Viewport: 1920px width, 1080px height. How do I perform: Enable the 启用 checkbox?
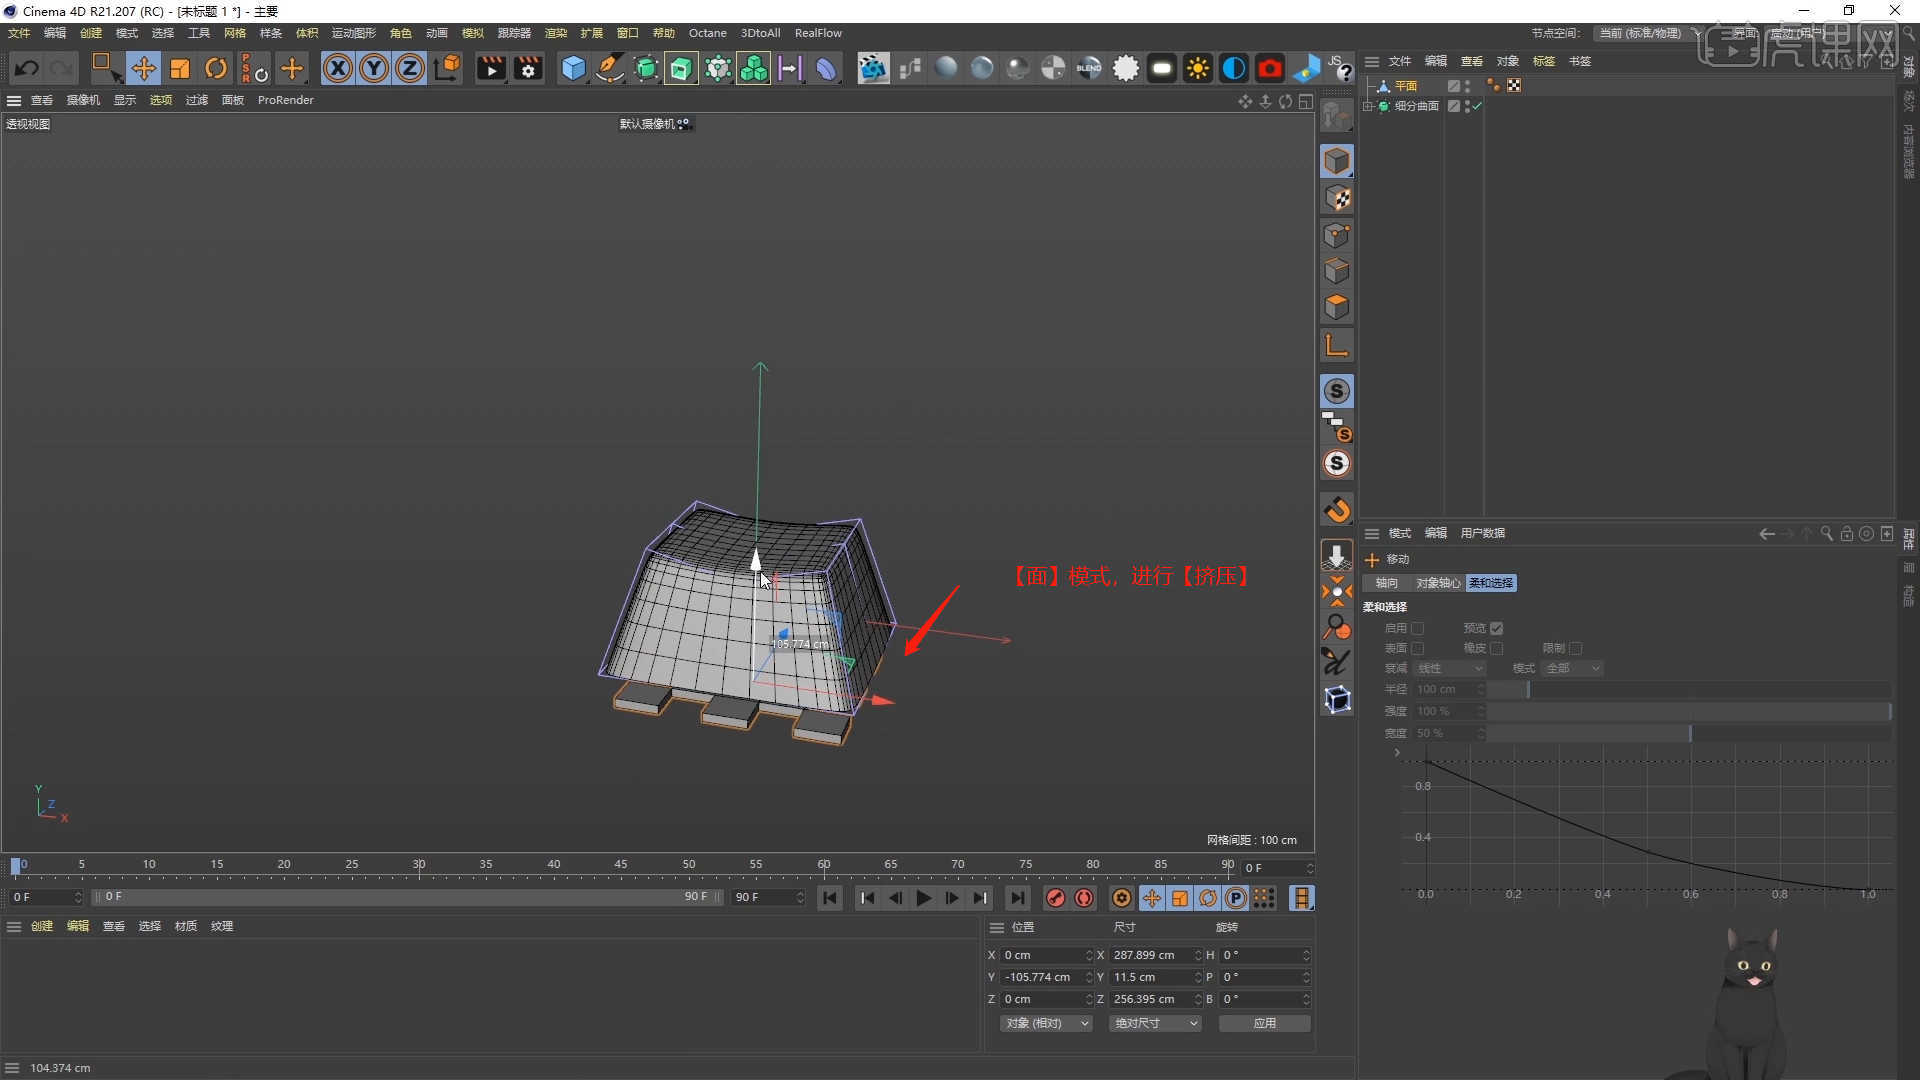(1417, 628)
